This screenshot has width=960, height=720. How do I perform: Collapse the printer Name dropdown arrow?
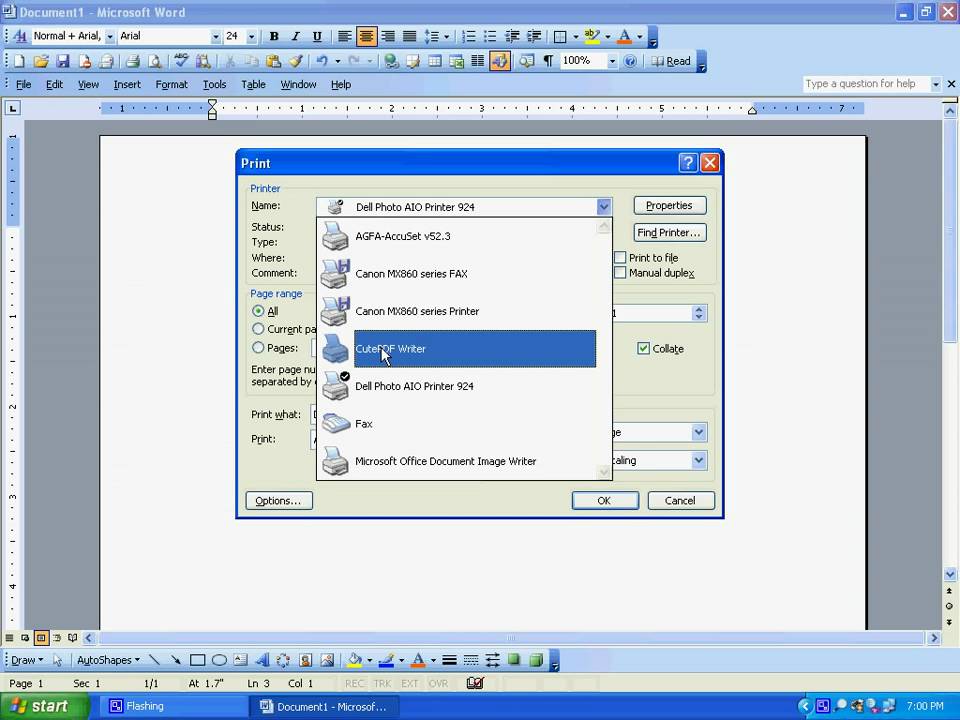[604, 207]
